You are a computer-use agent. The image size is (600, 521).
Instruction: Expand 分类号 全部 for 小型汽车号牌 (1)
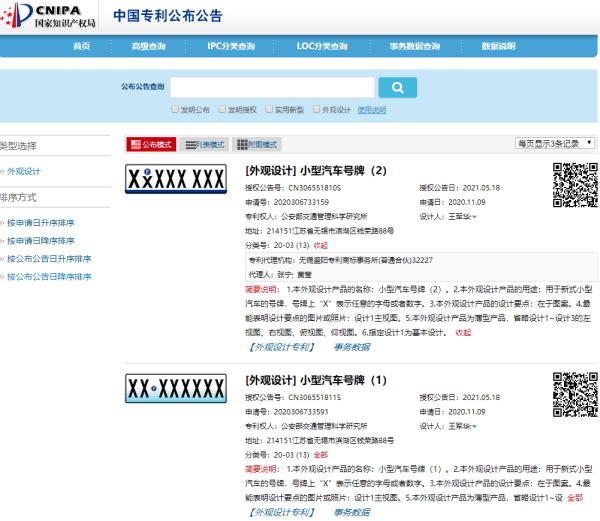point(321,455)
